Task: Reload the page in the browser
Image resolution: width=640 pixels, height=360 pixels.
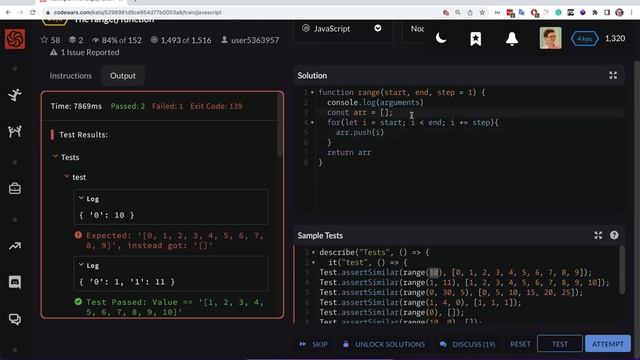Action: pos(33,12)
